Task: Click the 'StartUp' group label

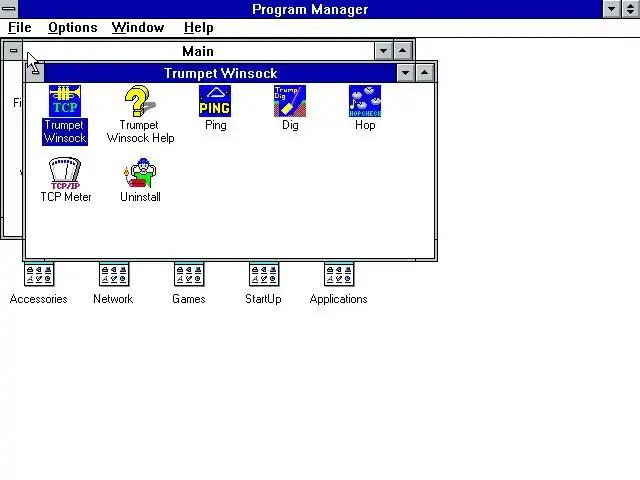Action: [263, 299]
